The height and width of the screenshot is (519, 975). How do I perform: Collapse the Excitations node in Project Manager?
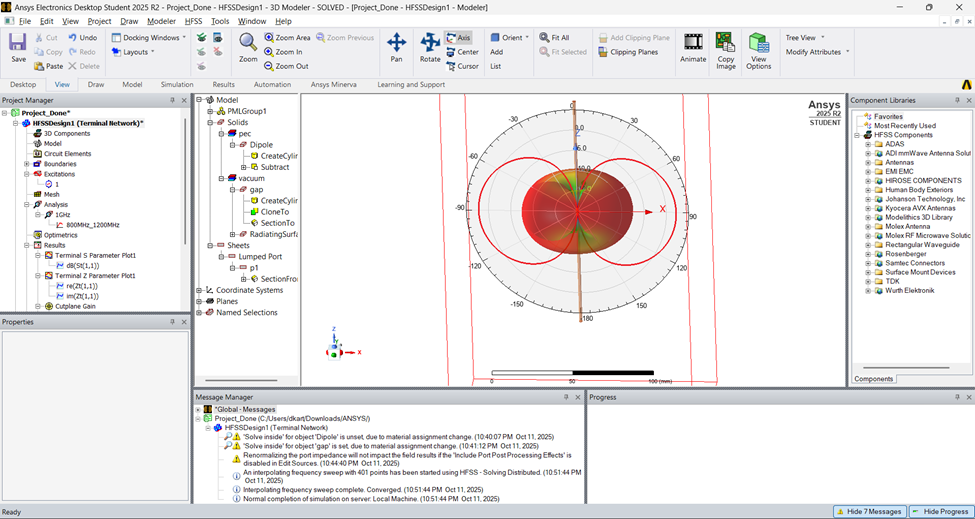pyautogui.click(x=27, y=174)
